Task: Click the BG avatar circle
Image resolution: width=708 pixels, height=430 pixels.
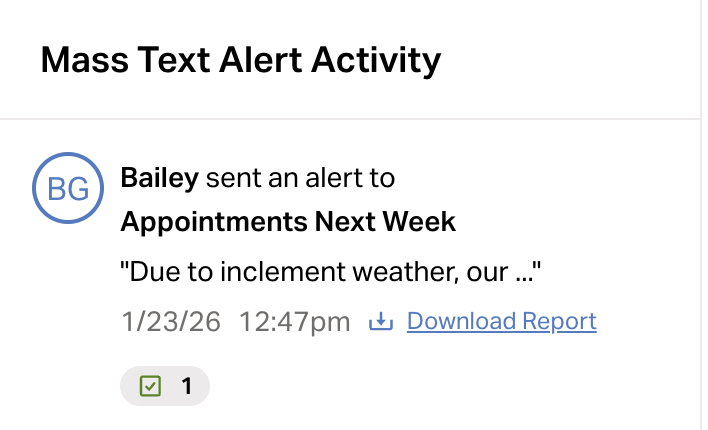Action: 68,187
